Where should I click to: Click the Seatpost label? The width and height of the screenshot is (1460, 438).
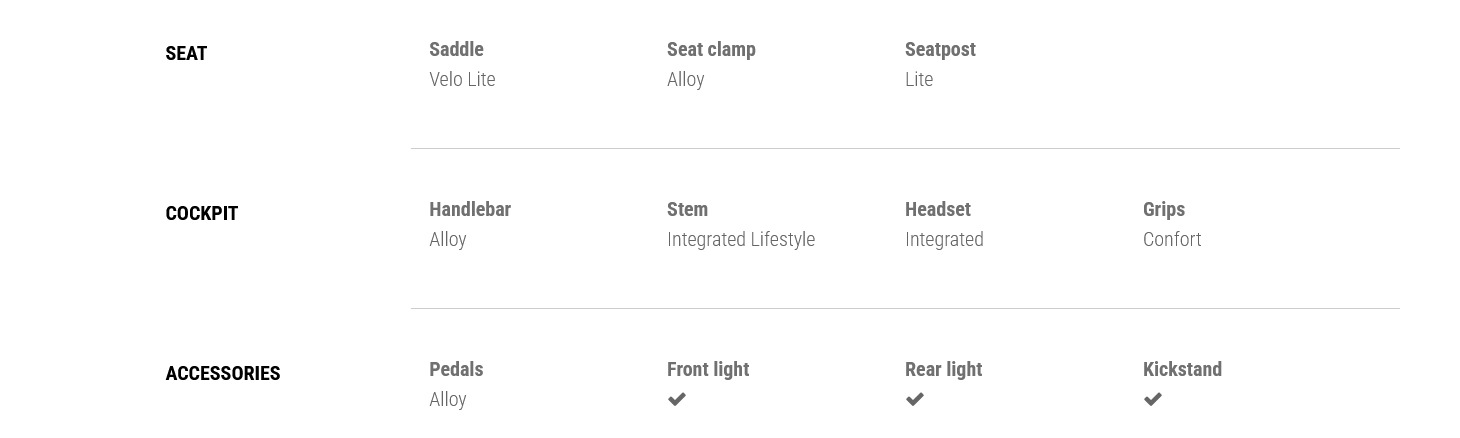940,49
